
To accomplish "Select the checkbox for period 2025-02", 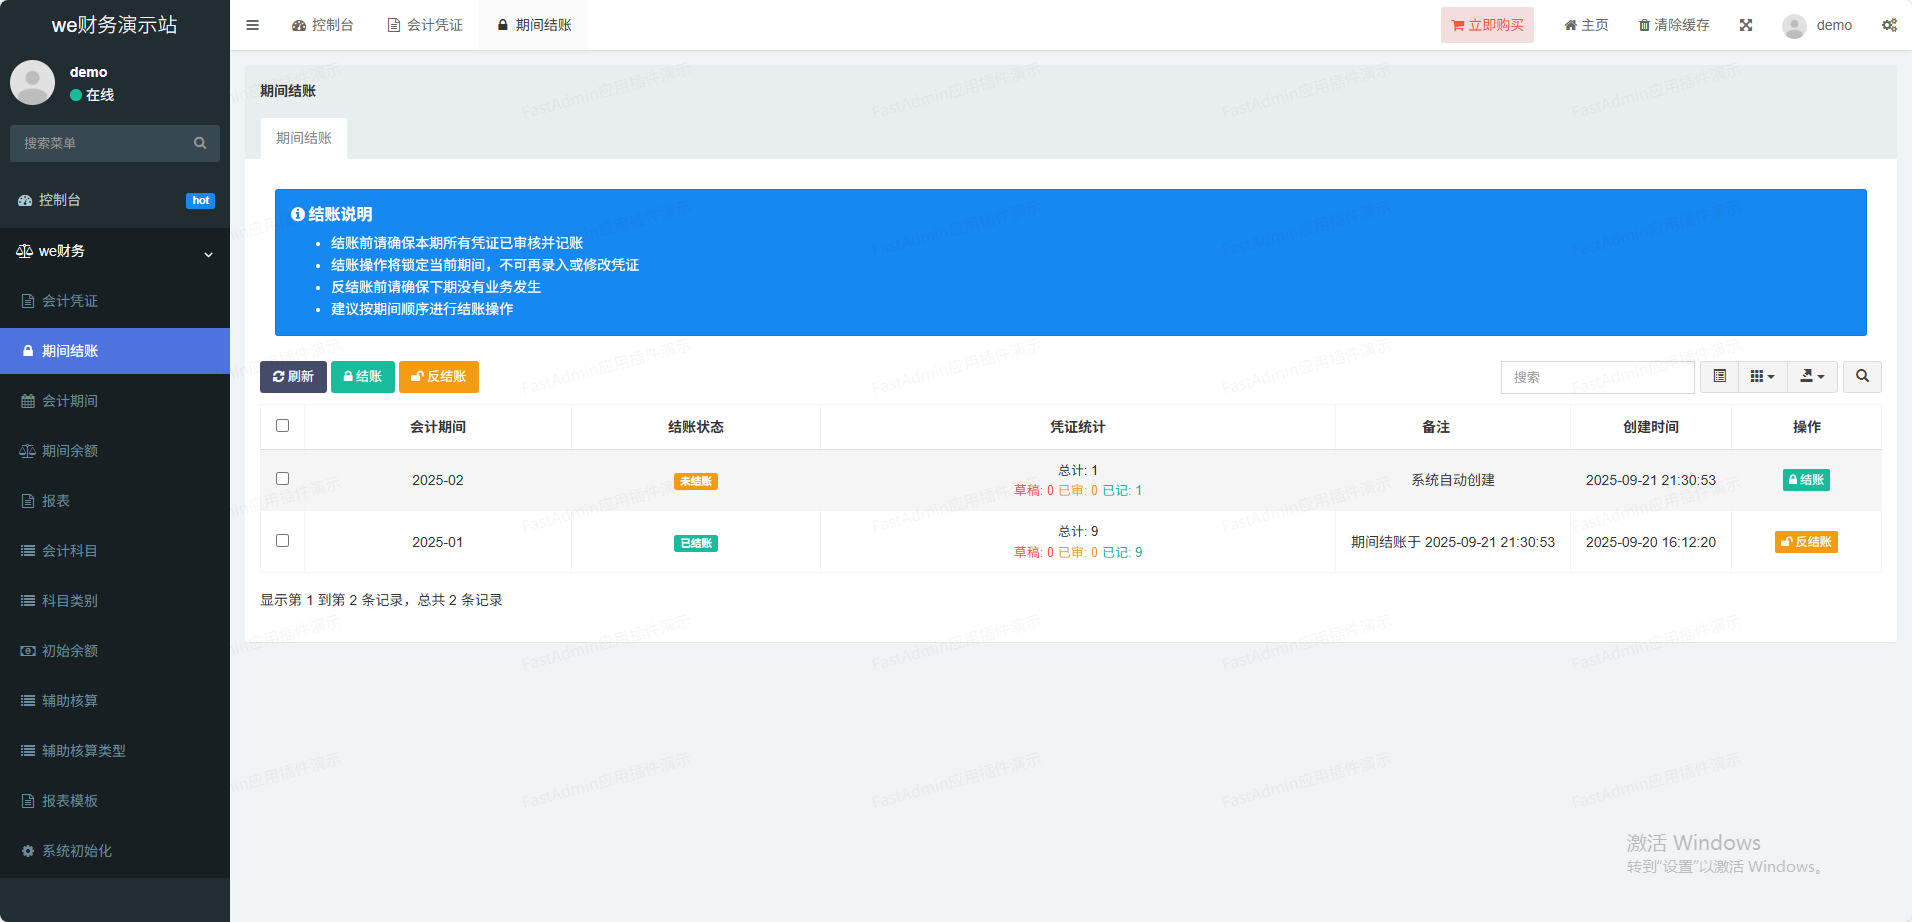I will coord(282,479).
